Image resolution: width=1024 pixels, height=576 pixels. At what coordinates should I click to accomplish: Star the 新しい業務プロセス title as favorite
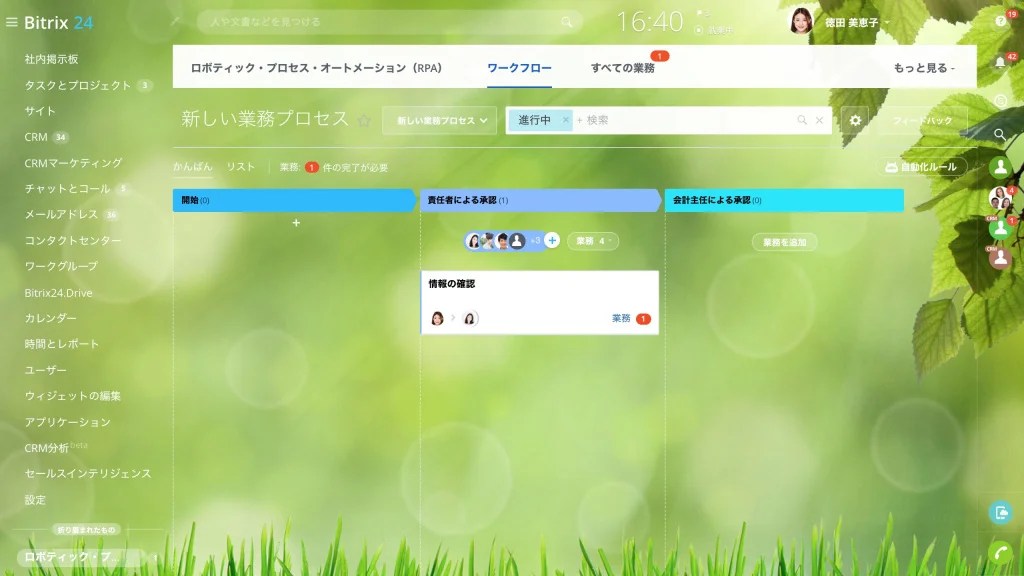[364, 121]
